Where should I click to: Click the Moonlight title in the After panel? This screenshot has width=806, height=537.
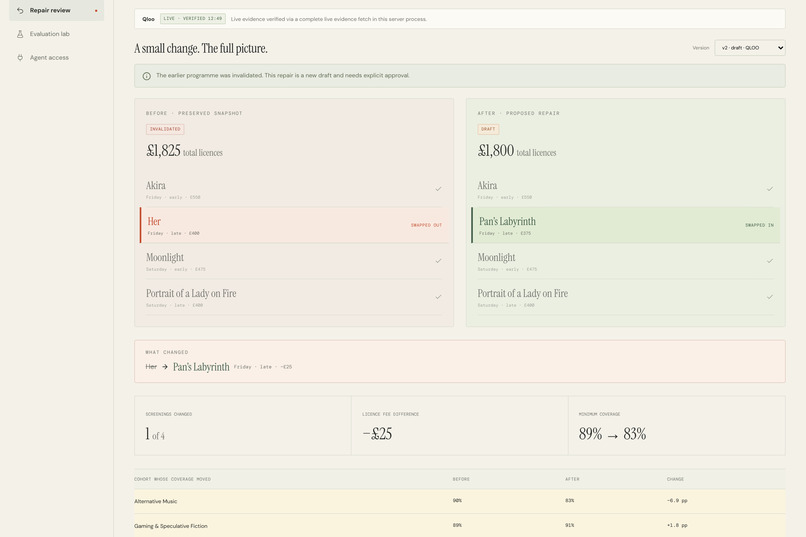pyautogui.click(x=496, y=257)
